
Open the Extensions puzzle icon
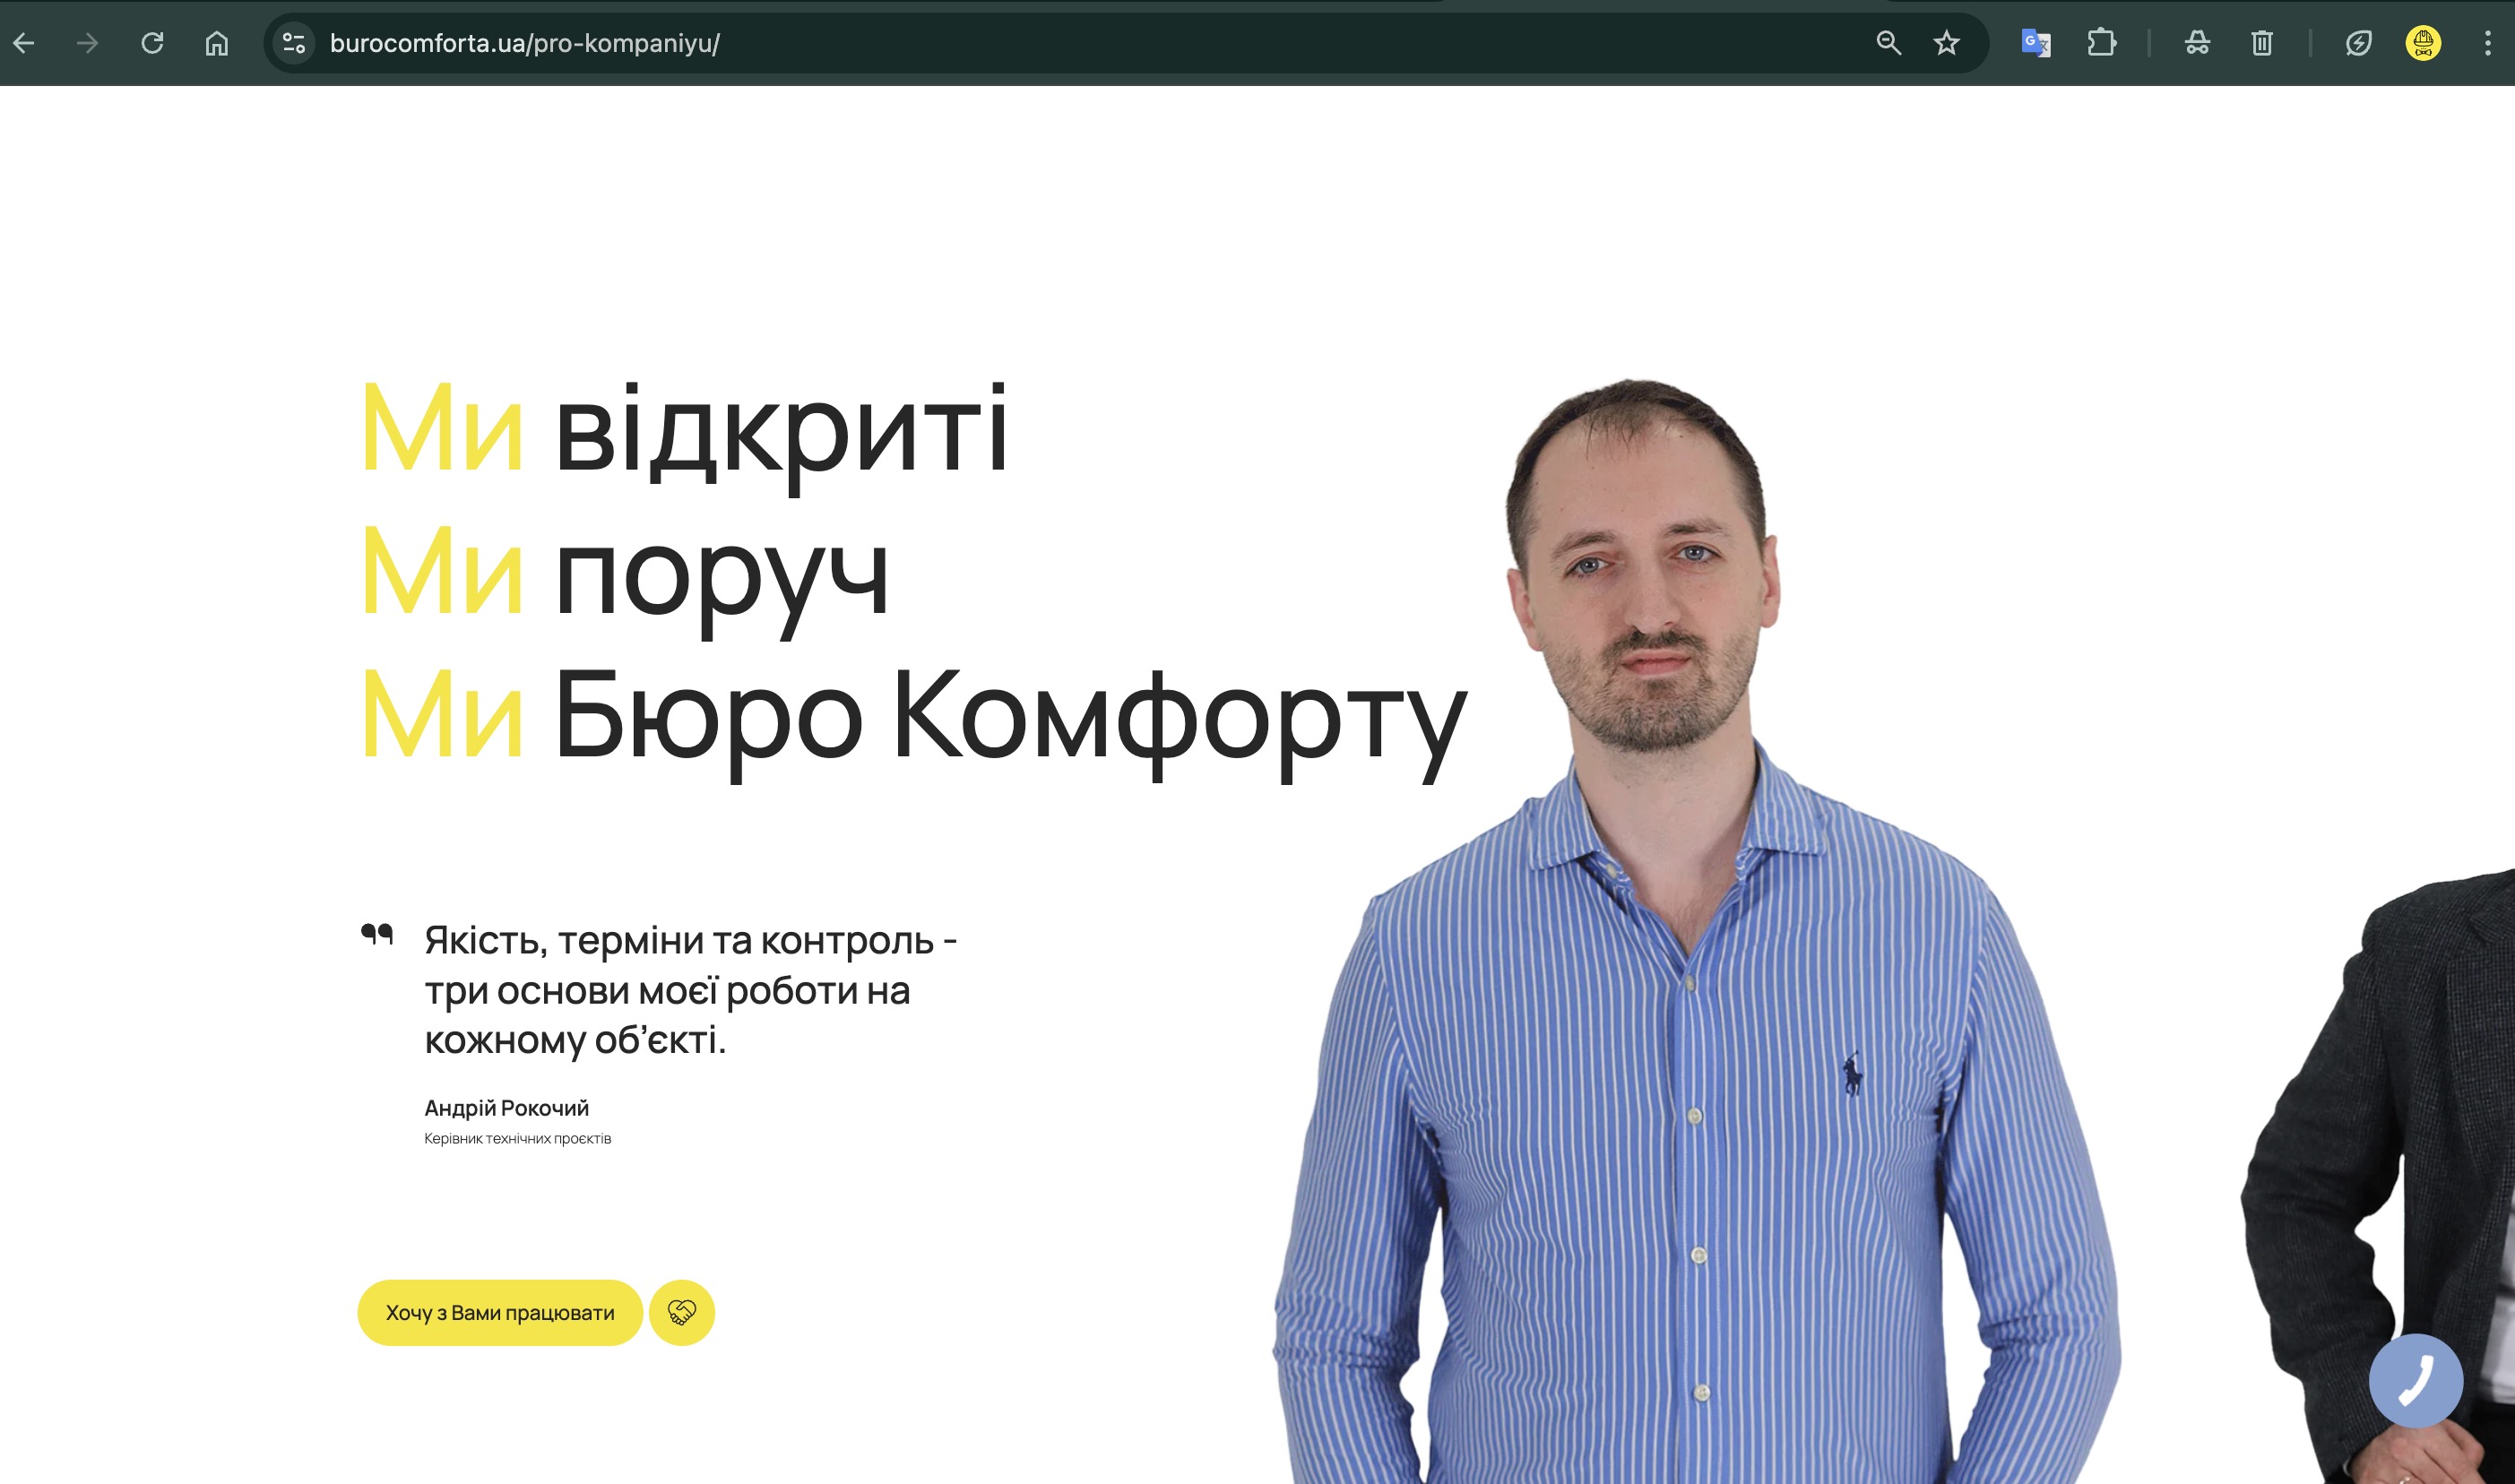click(x=2102, y=43)
